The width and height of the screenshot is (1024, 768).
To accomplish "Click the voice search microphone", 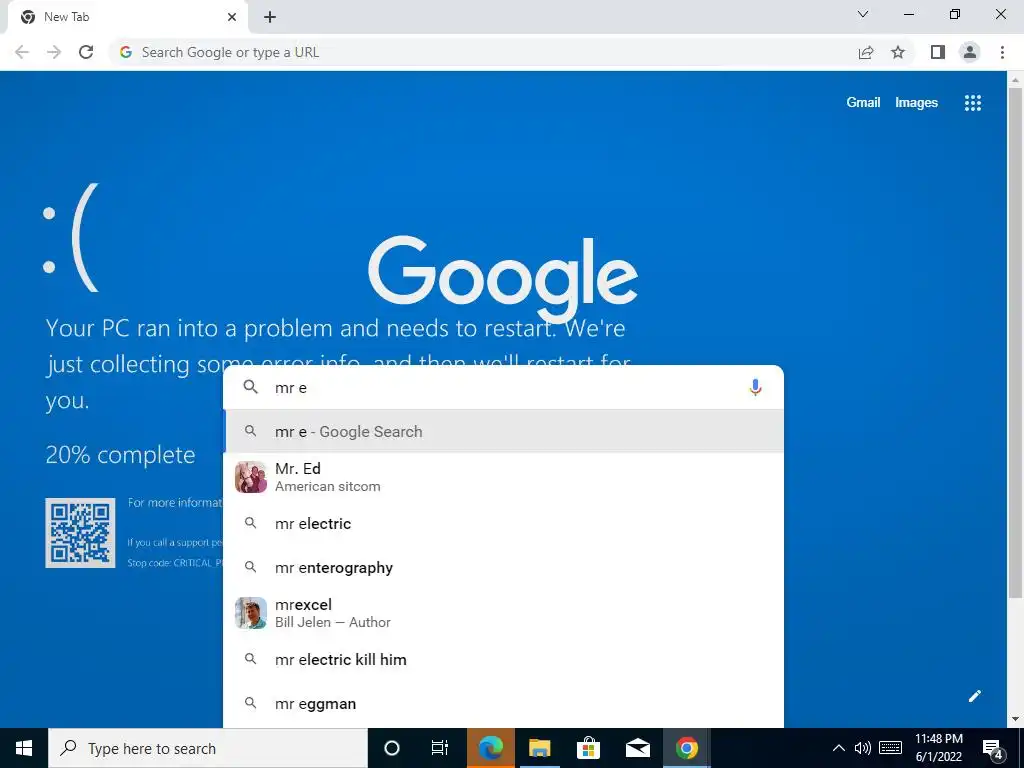I will pyautogui.click(x=755, y=387).
